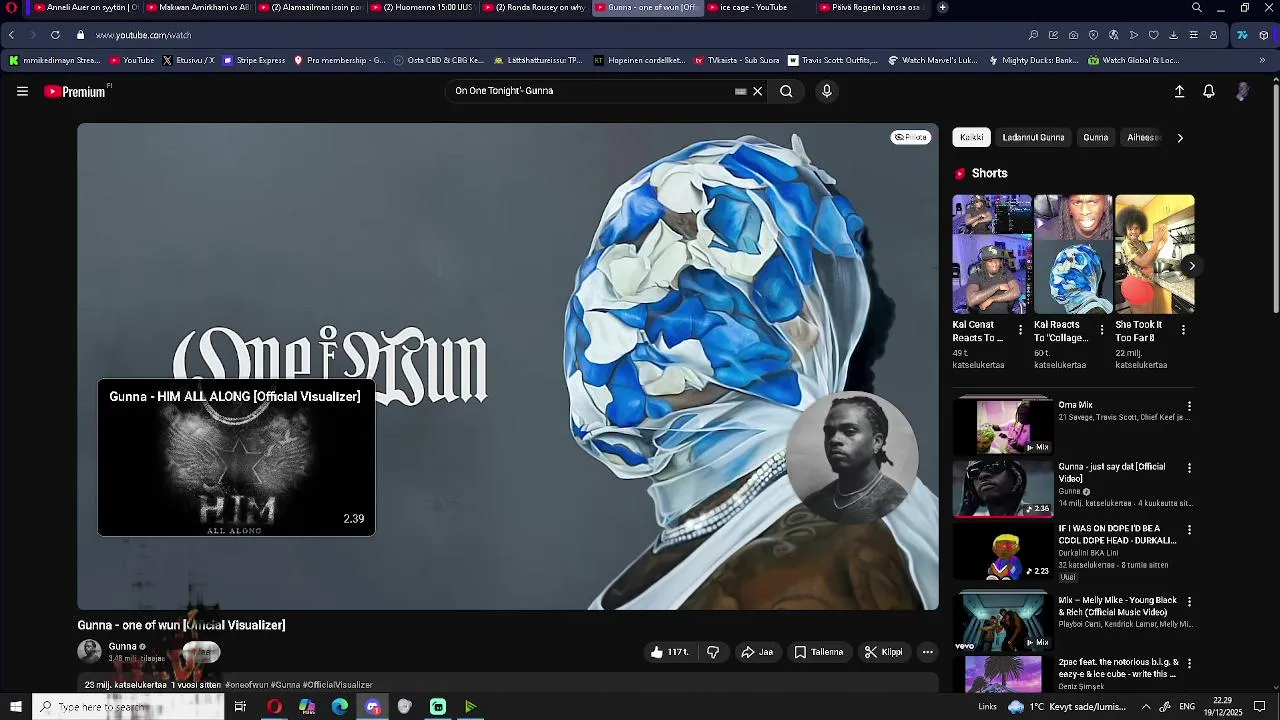Viewport: 1280px width, 720px height.
Task: Click the Piilota overlay button on video
Action: (911, 137)
